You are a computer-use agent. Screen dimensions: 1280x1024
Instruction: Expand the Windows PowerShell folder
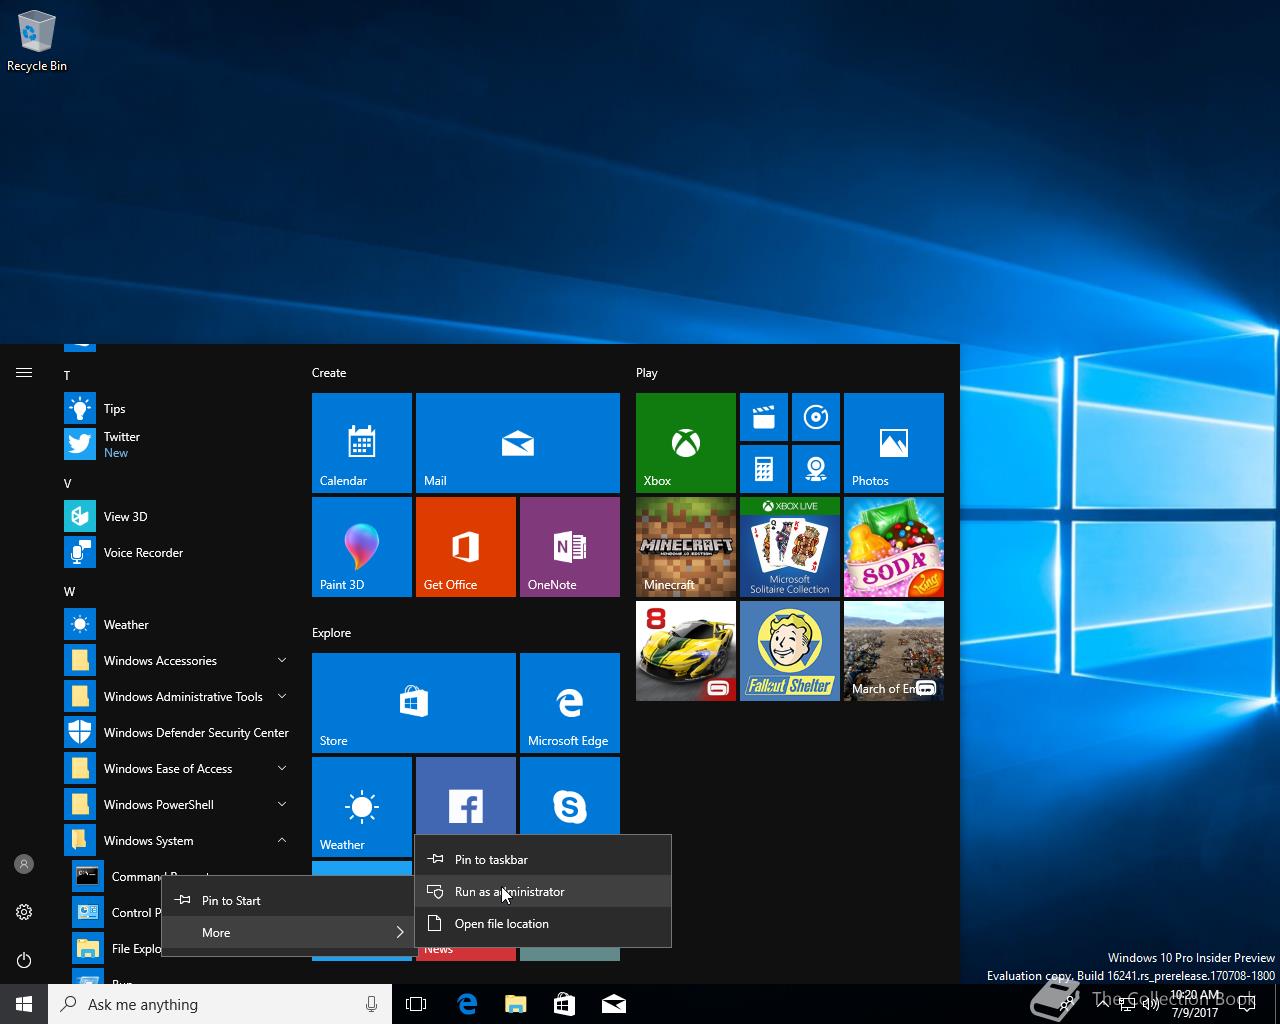178,804
